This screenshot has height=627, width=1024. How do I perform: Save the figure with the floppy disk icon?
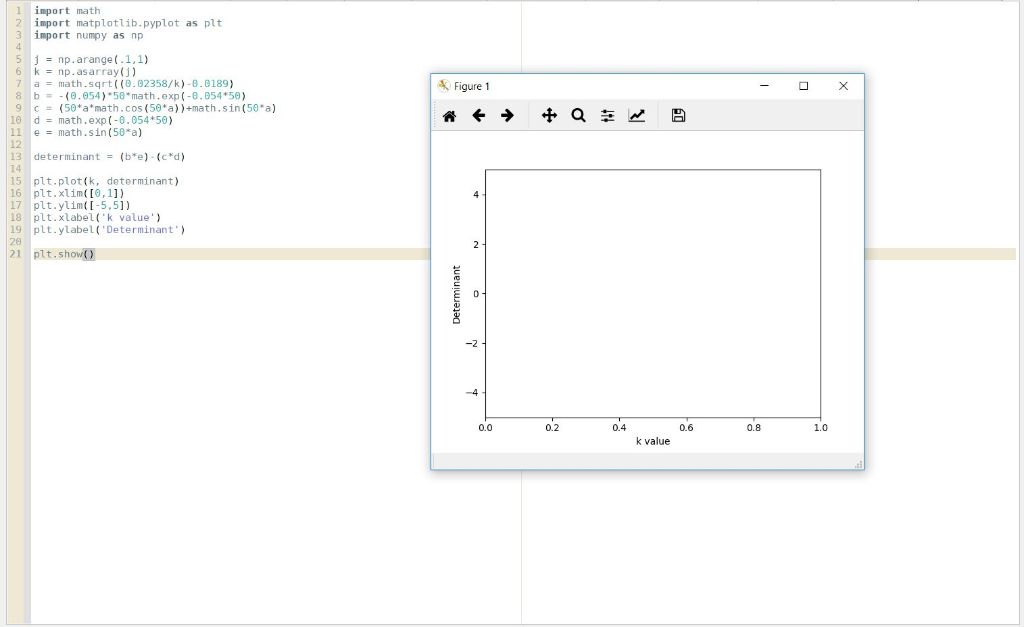[678, 115]
